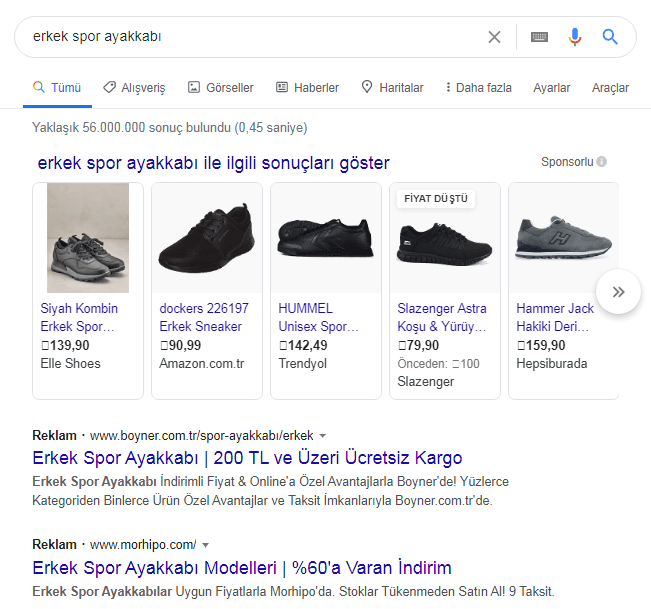Screen dimensions: 651x609
Task: Click the www.boyner.com.tr/spor-ayakkabı/erkek URL
Action: click(x=201, y=435)
